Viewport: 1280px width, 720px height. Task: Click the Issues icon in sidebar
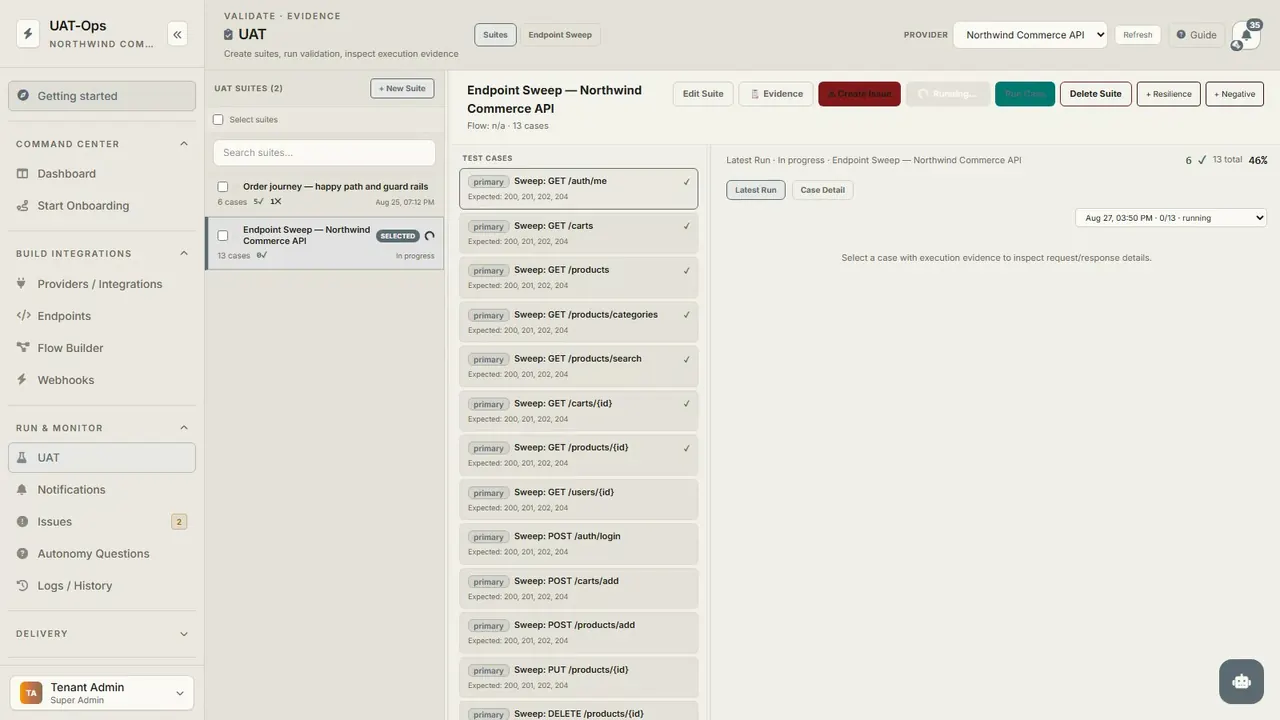[x=23, y=522]
